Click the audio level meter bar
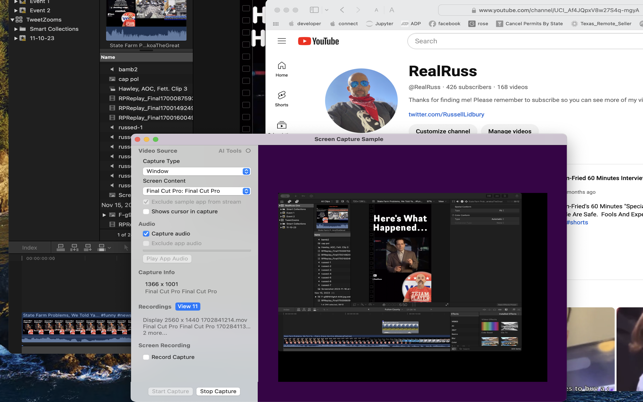The width and height of the screenshot is (643, 402). (196, 250)
